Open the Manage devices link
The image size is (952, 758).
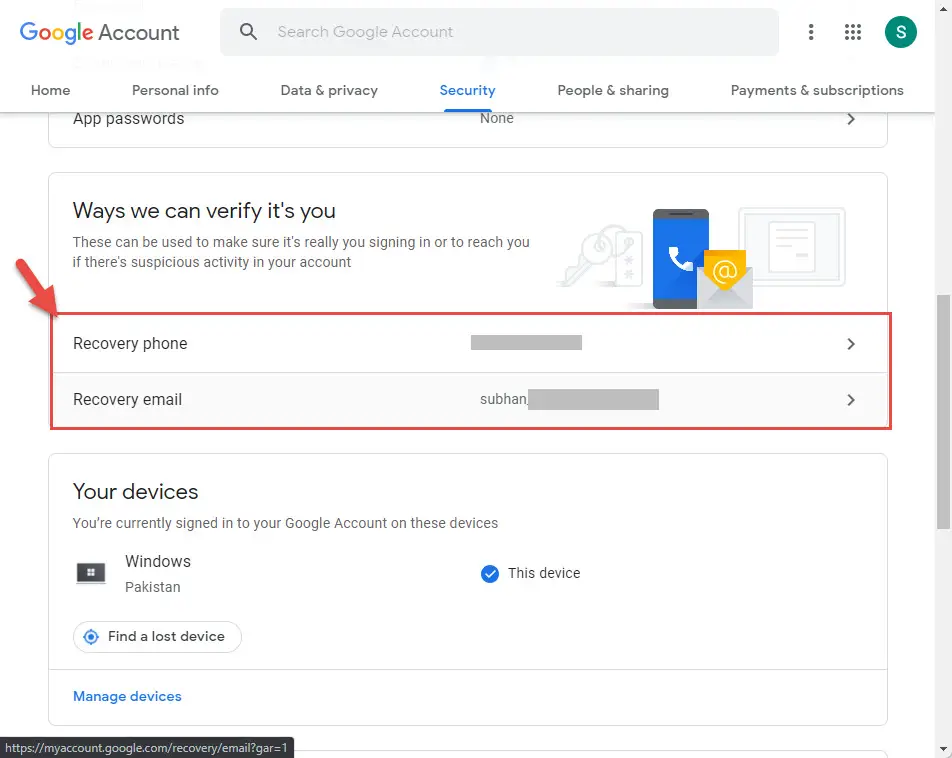[127, 696]
